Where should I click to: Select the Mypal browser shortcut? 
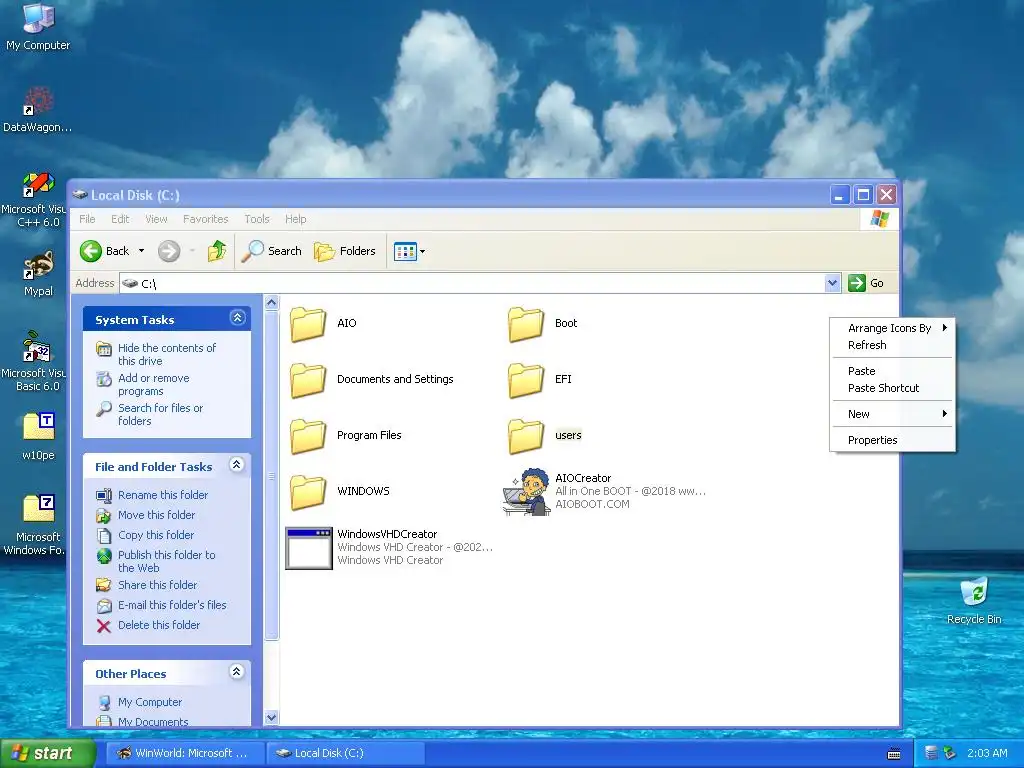click(38, 274)
